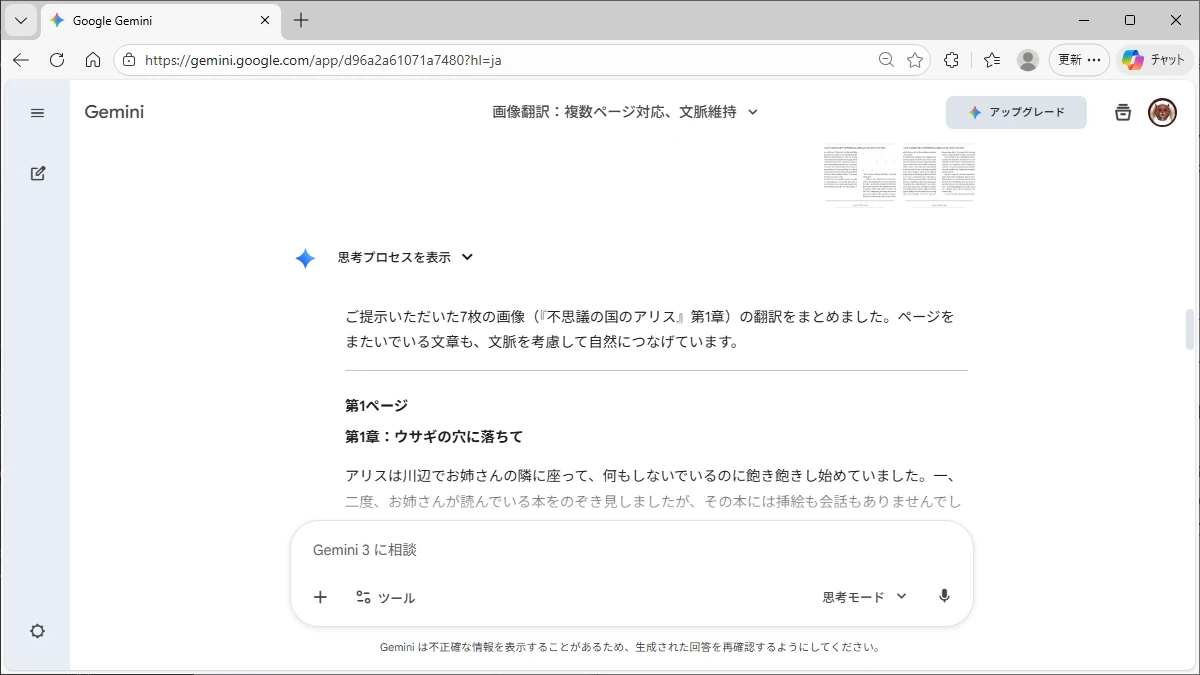Screen dimensions: 1200x675
Task: Open the browser tab list chevron
Action: click(x=20, y=20)
